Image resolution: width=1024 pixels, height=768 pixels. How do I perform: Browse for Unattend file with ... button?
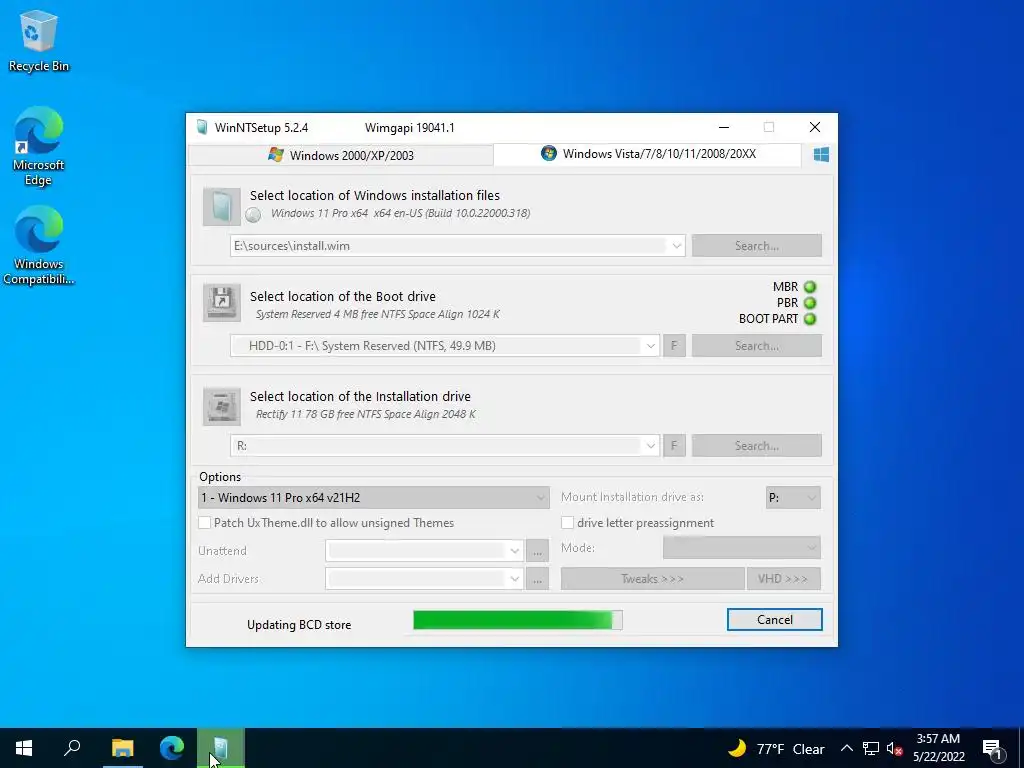pos(537,551)
